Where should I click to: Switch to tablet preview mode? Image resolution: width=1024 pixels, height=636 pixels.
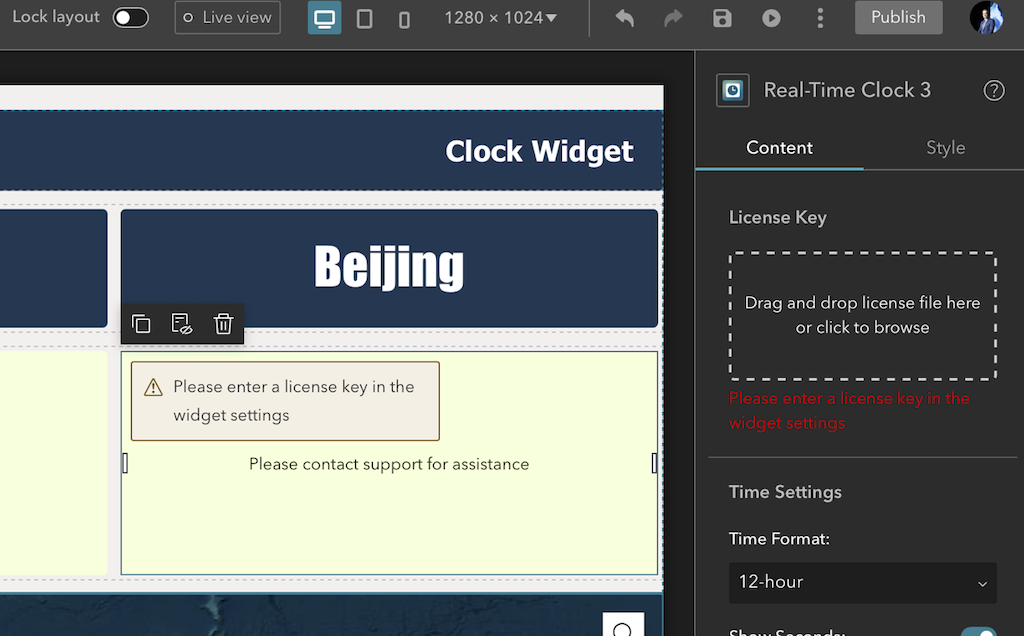(363, 17)
